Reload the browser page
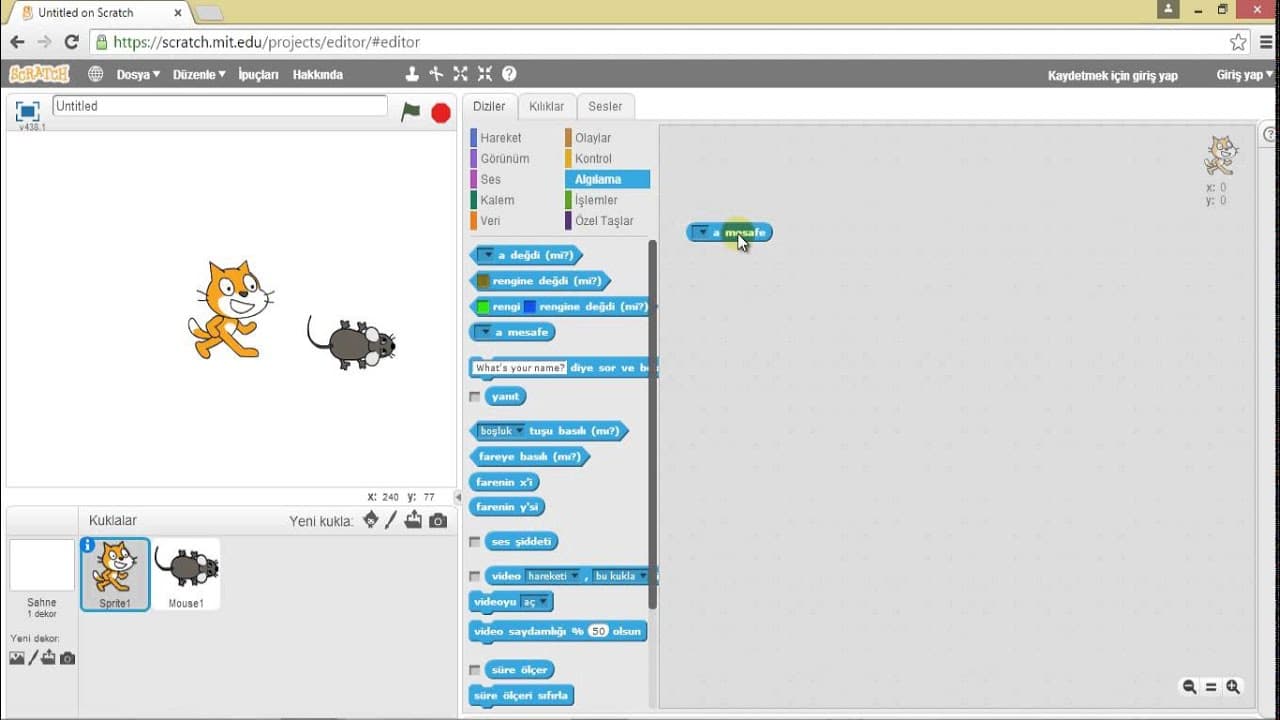This screenshot has height=720, width=1280. pyautogui.click(x=71, y=42)
